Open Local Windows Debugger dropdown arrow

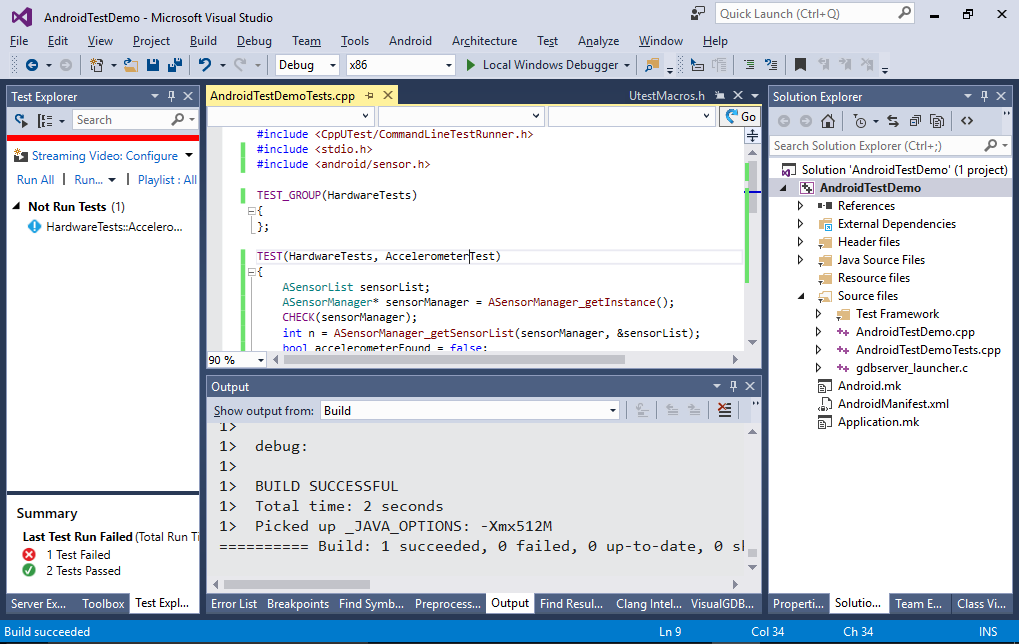tap(626, 65)
